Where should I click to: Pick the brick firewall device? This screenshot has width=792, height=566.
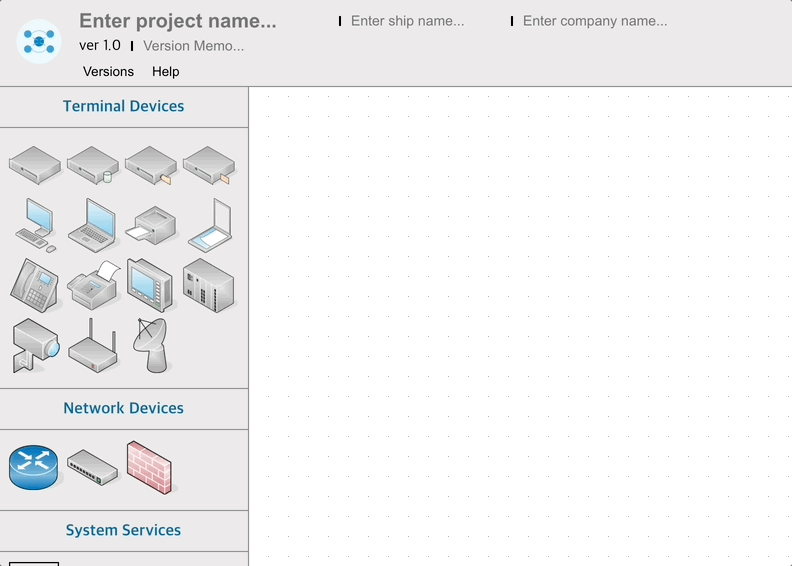[x=150, y=466]
